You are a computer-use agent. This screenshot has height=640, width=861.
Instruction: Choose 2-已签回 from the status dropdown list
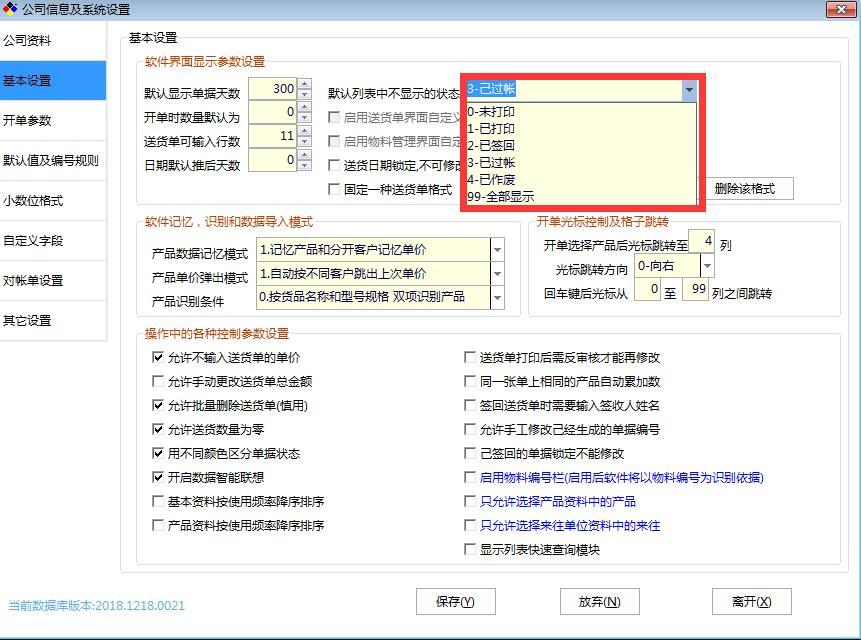point(581,145)
